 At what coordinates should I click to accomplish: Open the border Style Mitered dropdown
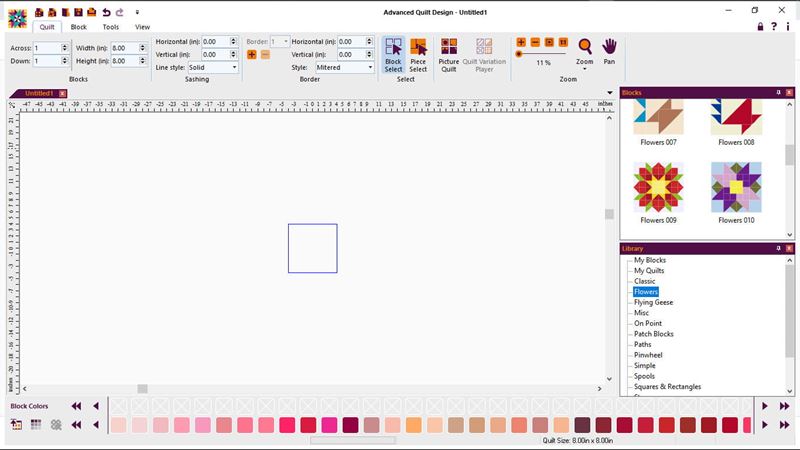pyautogui.click(x=343, y=67)
